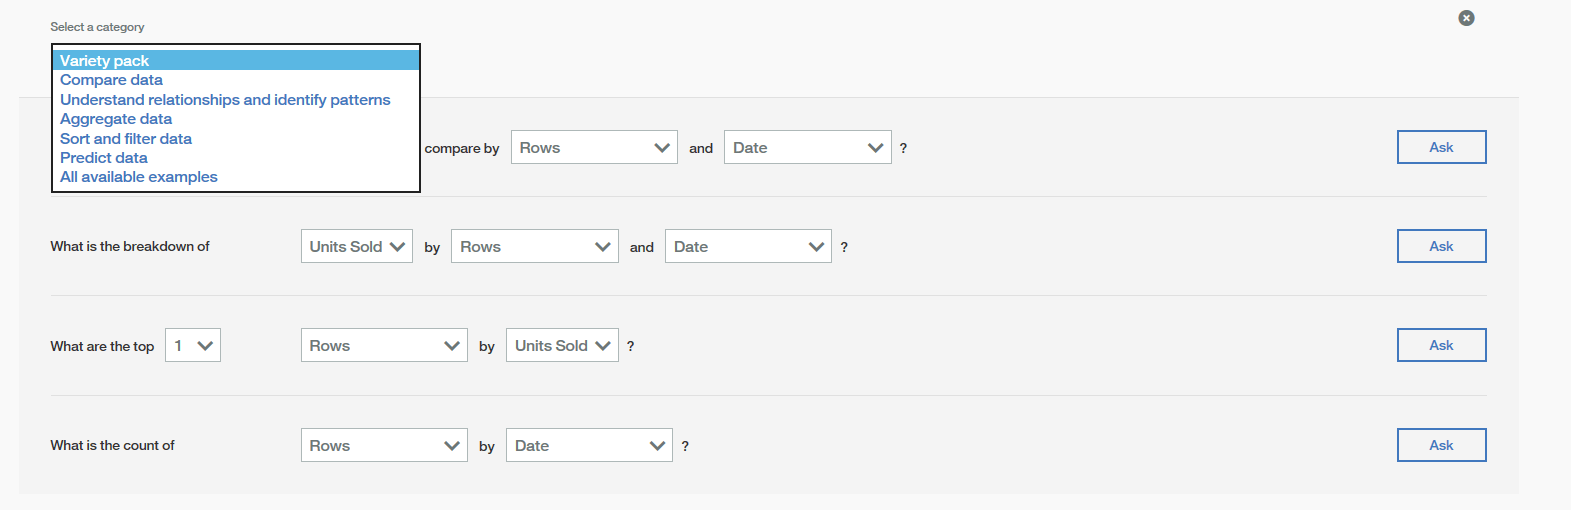The width and height of the screenshot is (1571, 510).
Task: Open Date dropdown in compare by row
Action: click(x=807, y=147)
